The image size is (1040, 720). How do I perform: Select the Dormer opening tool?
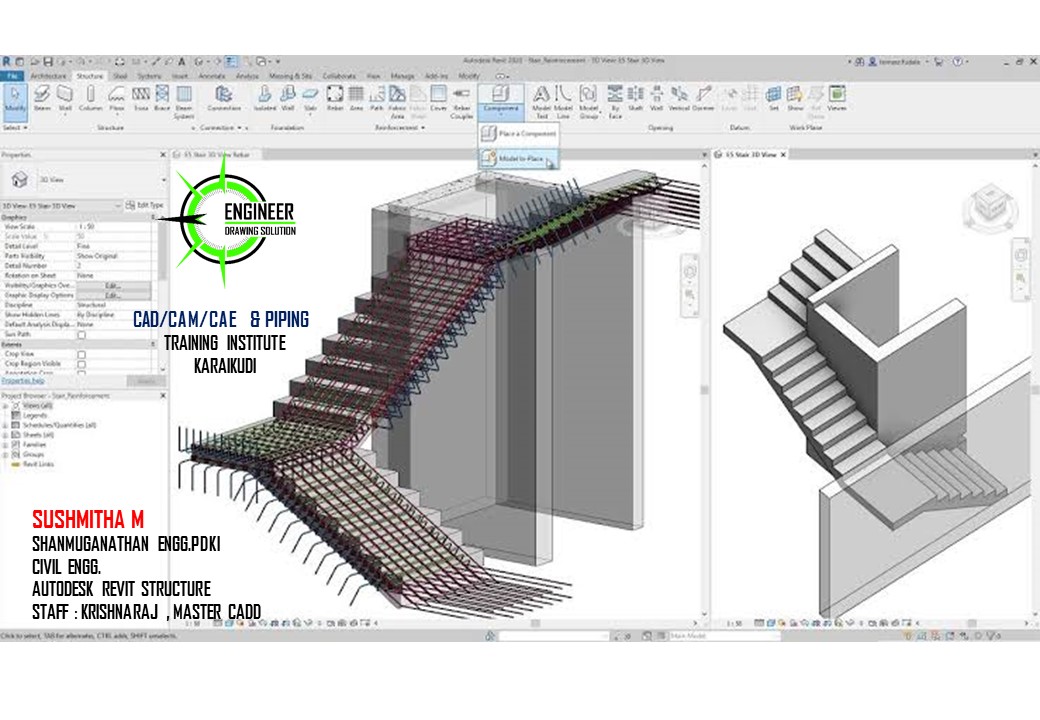pyautogui.click(x=703, y=98)
